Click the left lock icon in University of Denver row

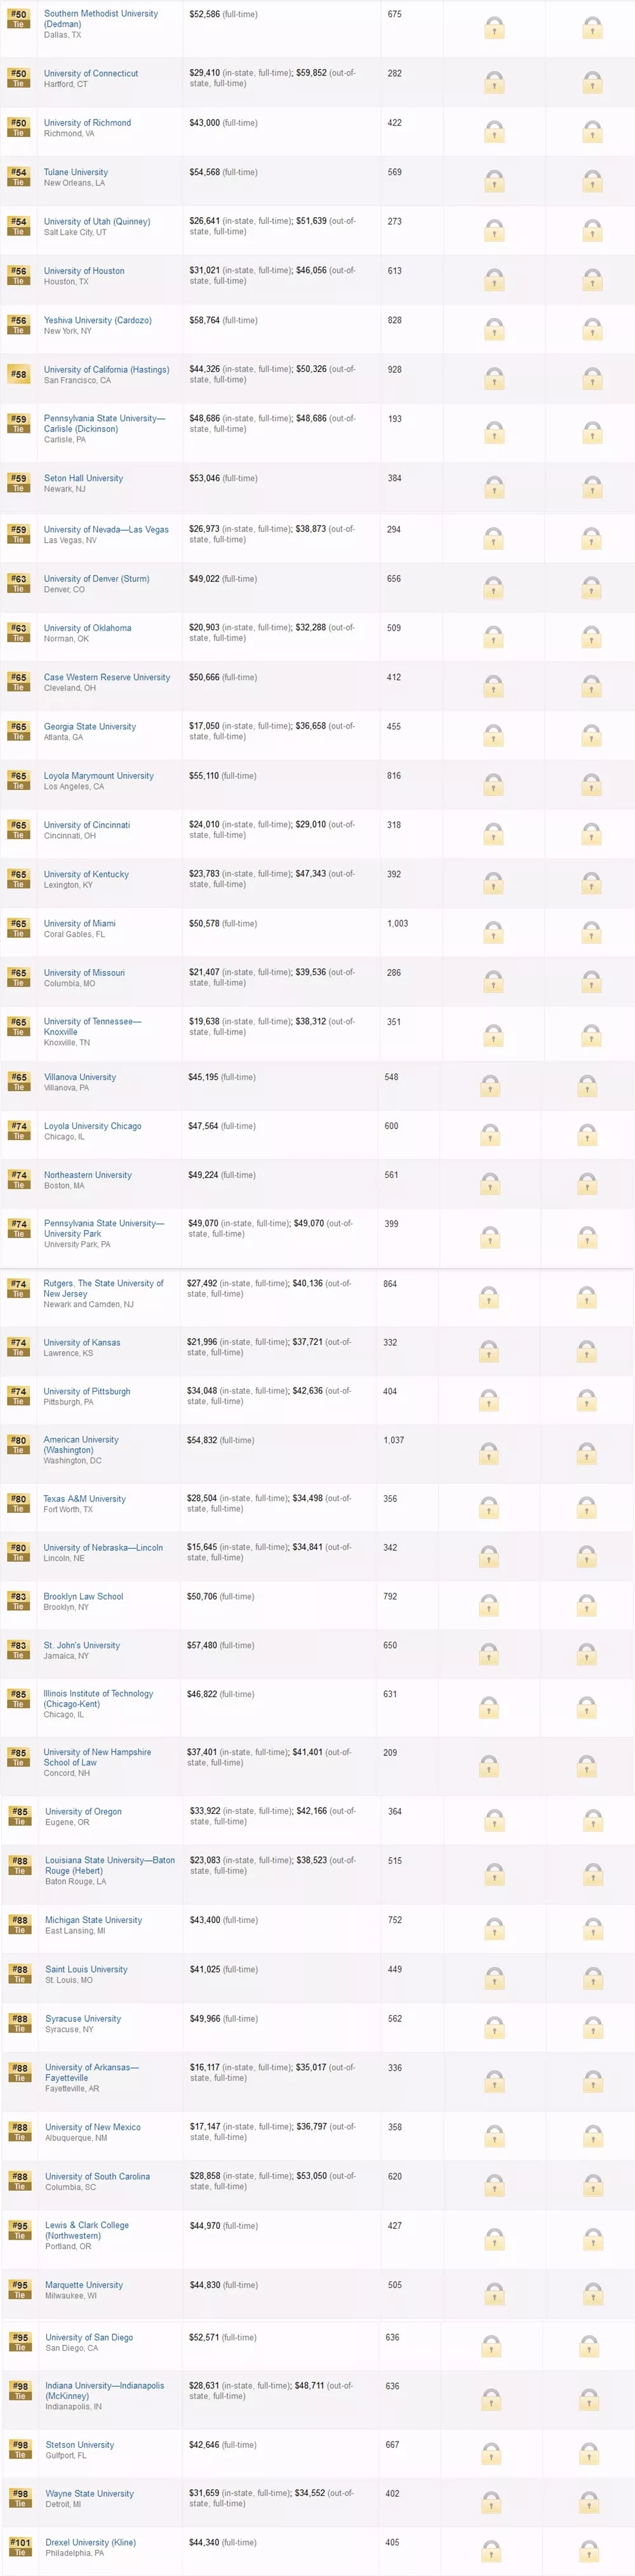pos(494,588)
